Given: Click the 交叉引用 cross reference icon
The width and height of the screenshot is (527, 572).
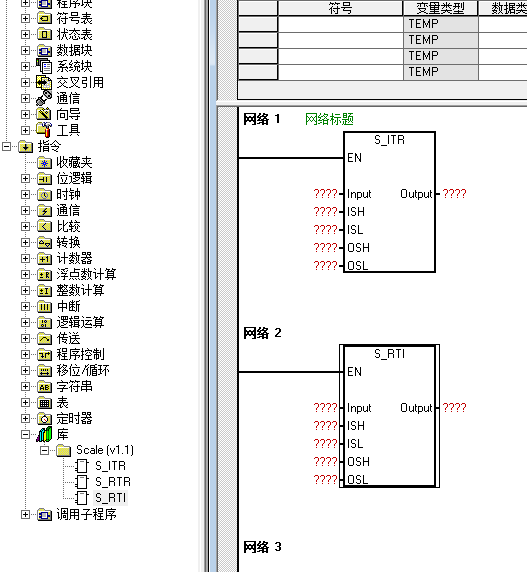Looking at the screenshot, I should [x=44, y=82].
